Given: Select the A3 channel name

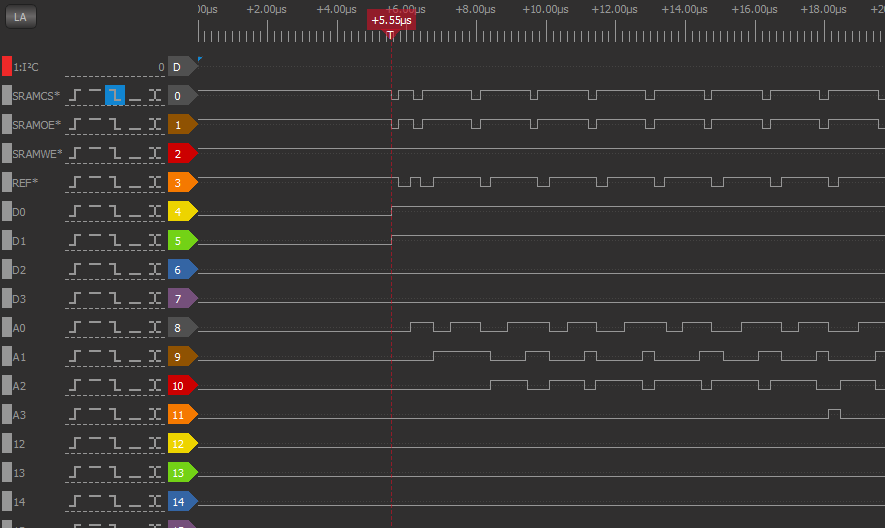Looking at the screenshot, I should tap(19, 415).
